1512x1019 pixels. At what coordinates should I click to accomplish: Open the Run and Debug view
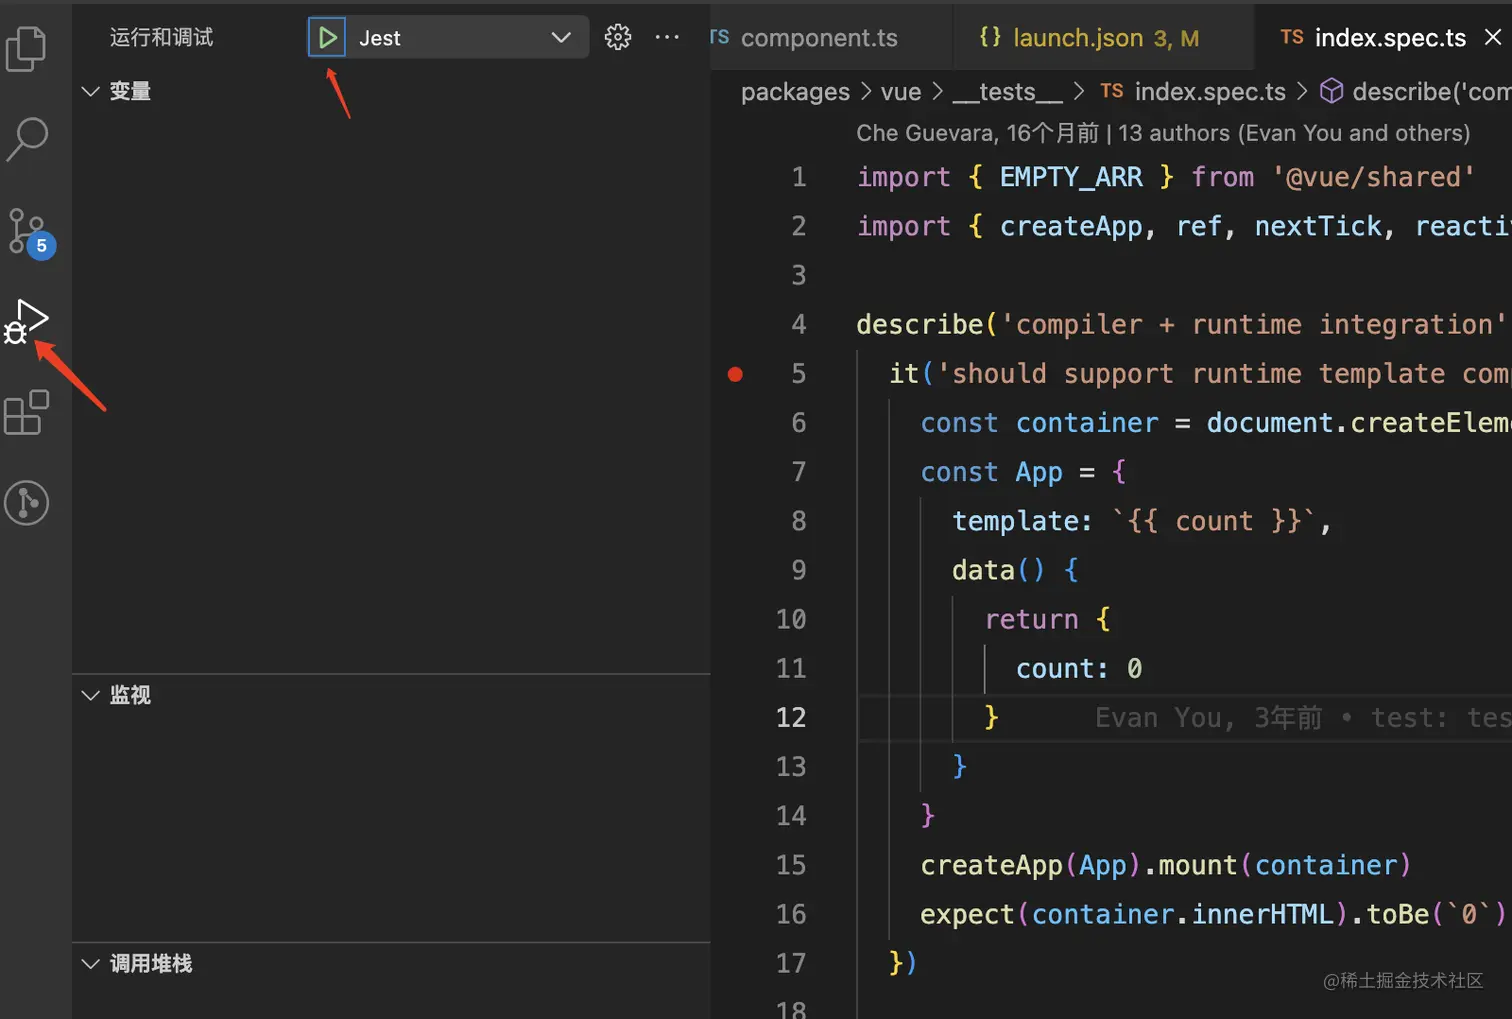tap(26, 322)
